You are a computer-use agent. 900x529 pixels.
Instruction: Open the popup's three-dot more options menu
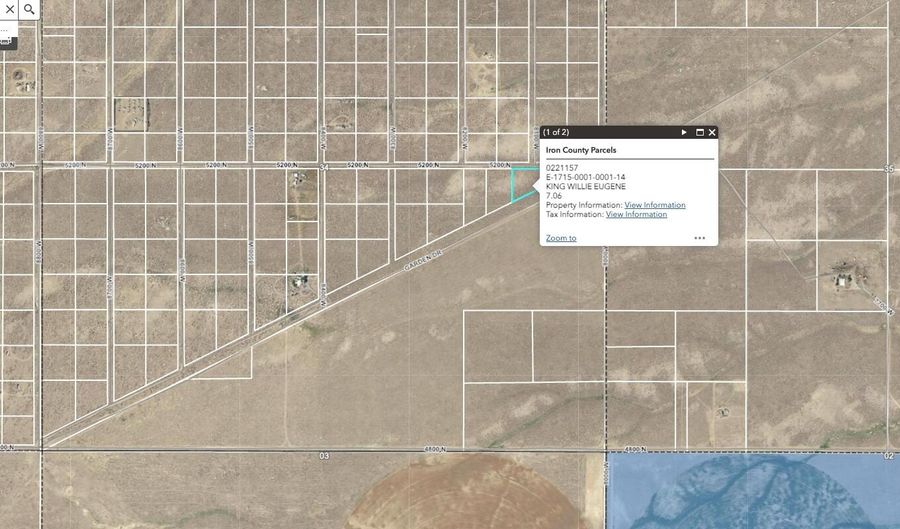pyautogui.click(x=699, y=238)
